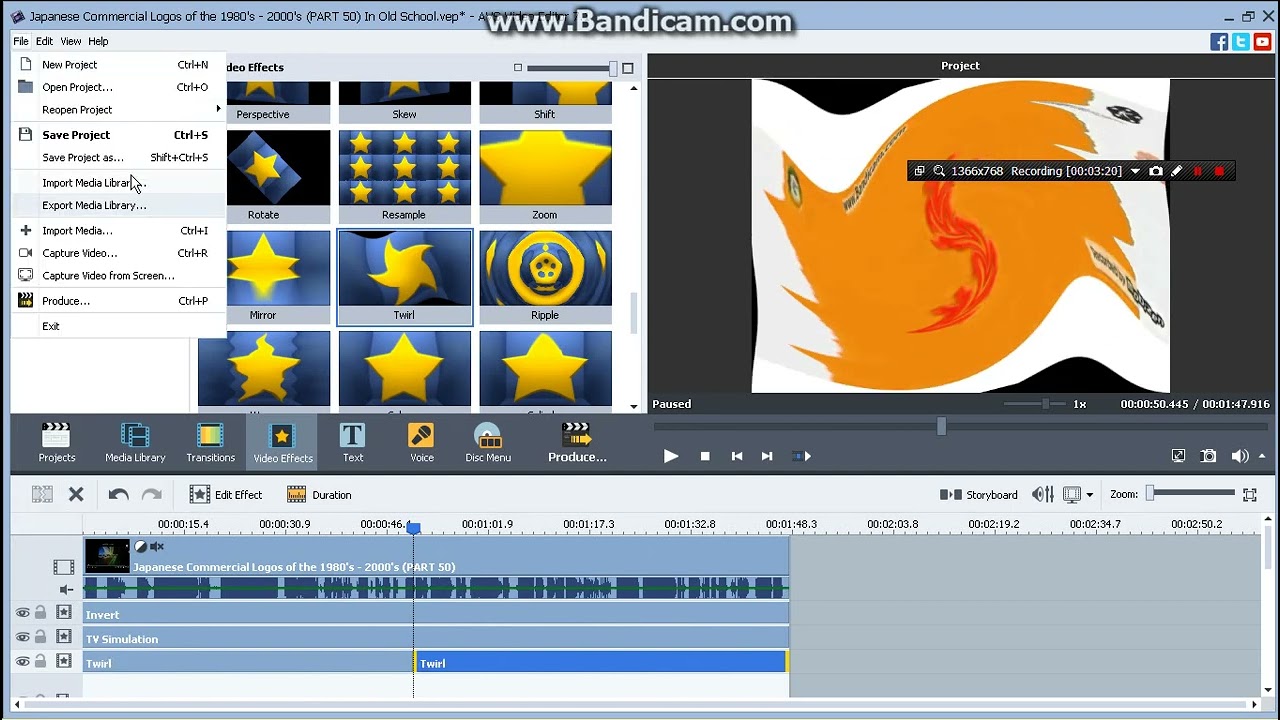Screen dimensions: 1280x720
Task: Open the Projects section
Action: click(x=56, y=443)
